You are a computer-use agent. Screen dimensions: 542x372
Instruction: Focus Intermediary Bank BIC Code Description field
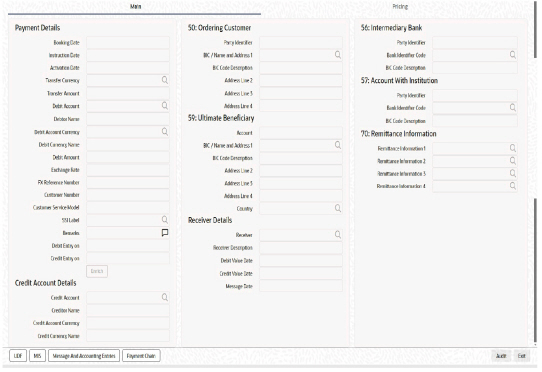click(475, 68)
